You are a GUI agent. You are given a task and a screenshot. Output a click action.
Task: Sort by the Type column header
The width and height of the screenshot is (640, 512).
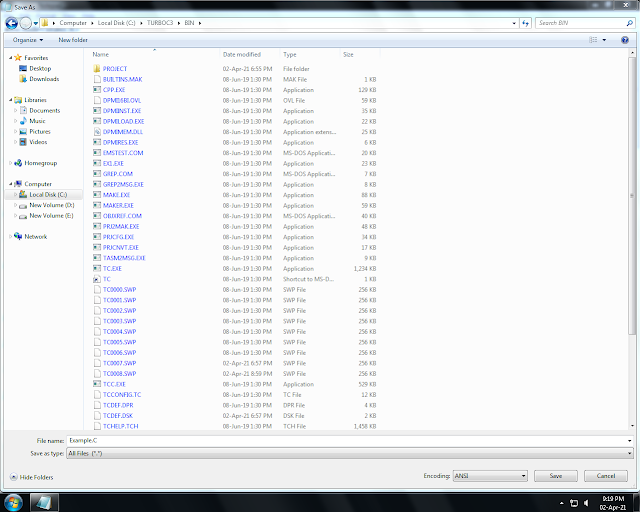pos(290,54)
